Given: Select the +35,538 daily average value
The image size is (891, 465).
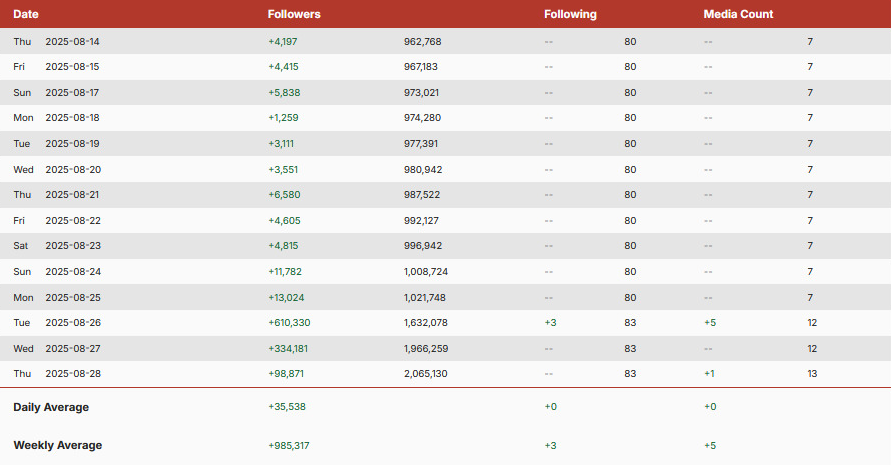Looking at the screenshot, I should click(286, 407).
